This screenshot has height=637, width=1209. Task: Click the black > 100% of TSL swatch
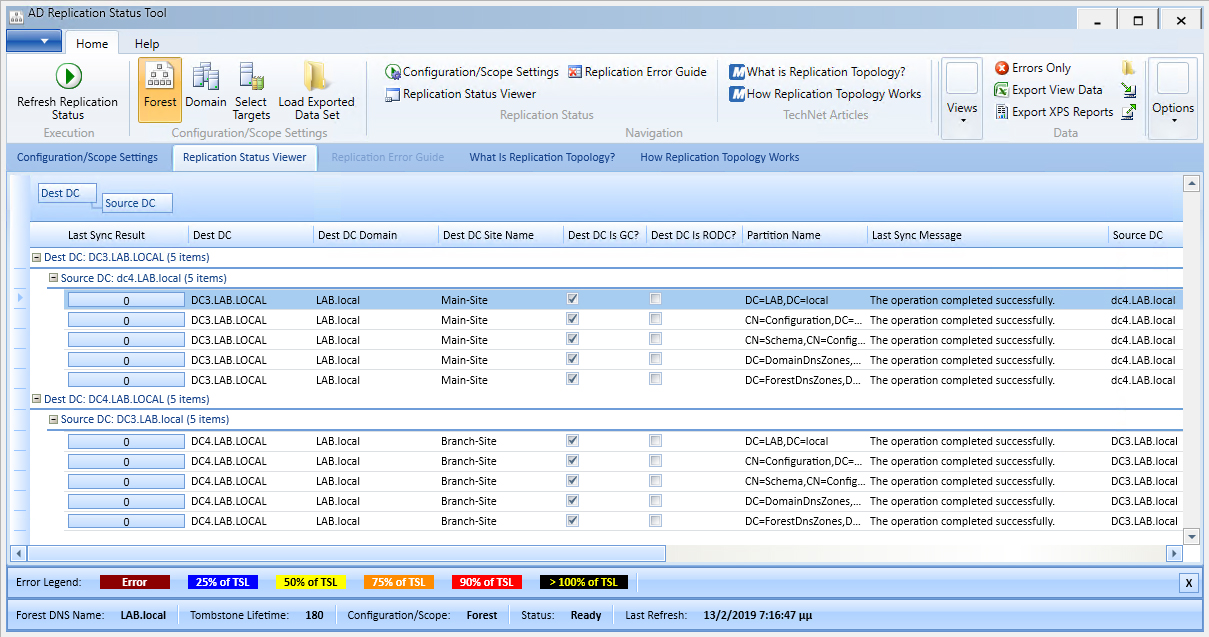586,582
